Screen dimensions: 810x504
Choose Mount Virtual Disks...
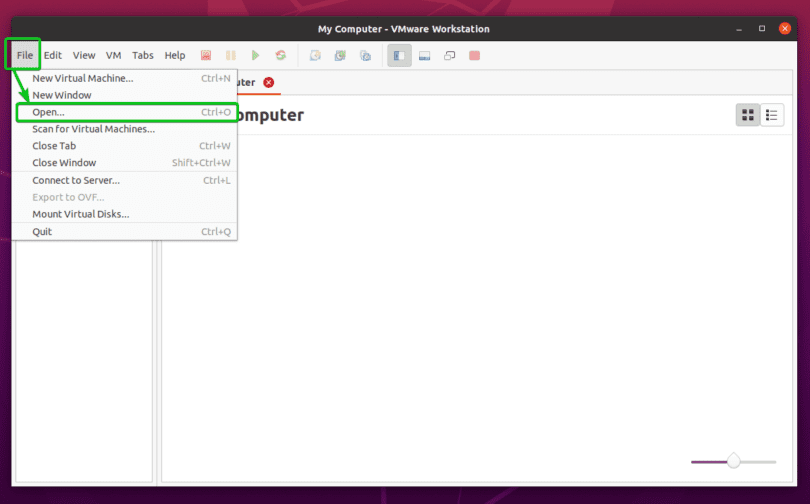(124, 214)
